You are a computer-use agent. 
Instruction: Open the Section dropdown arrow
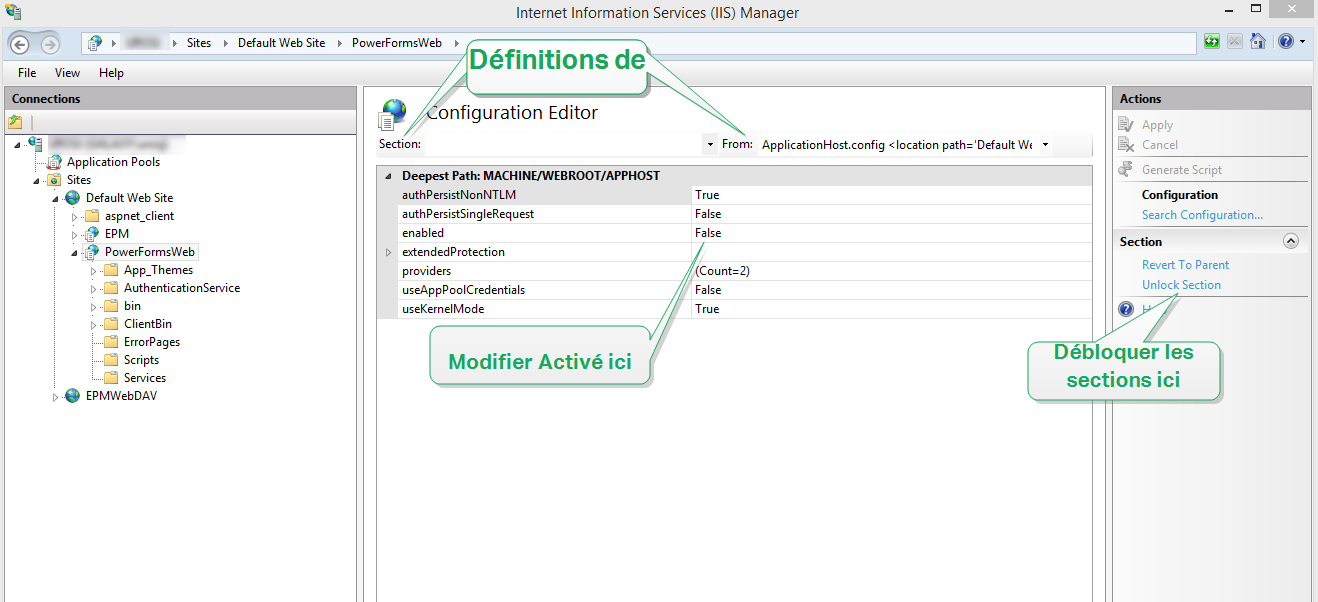pos(709,145)
